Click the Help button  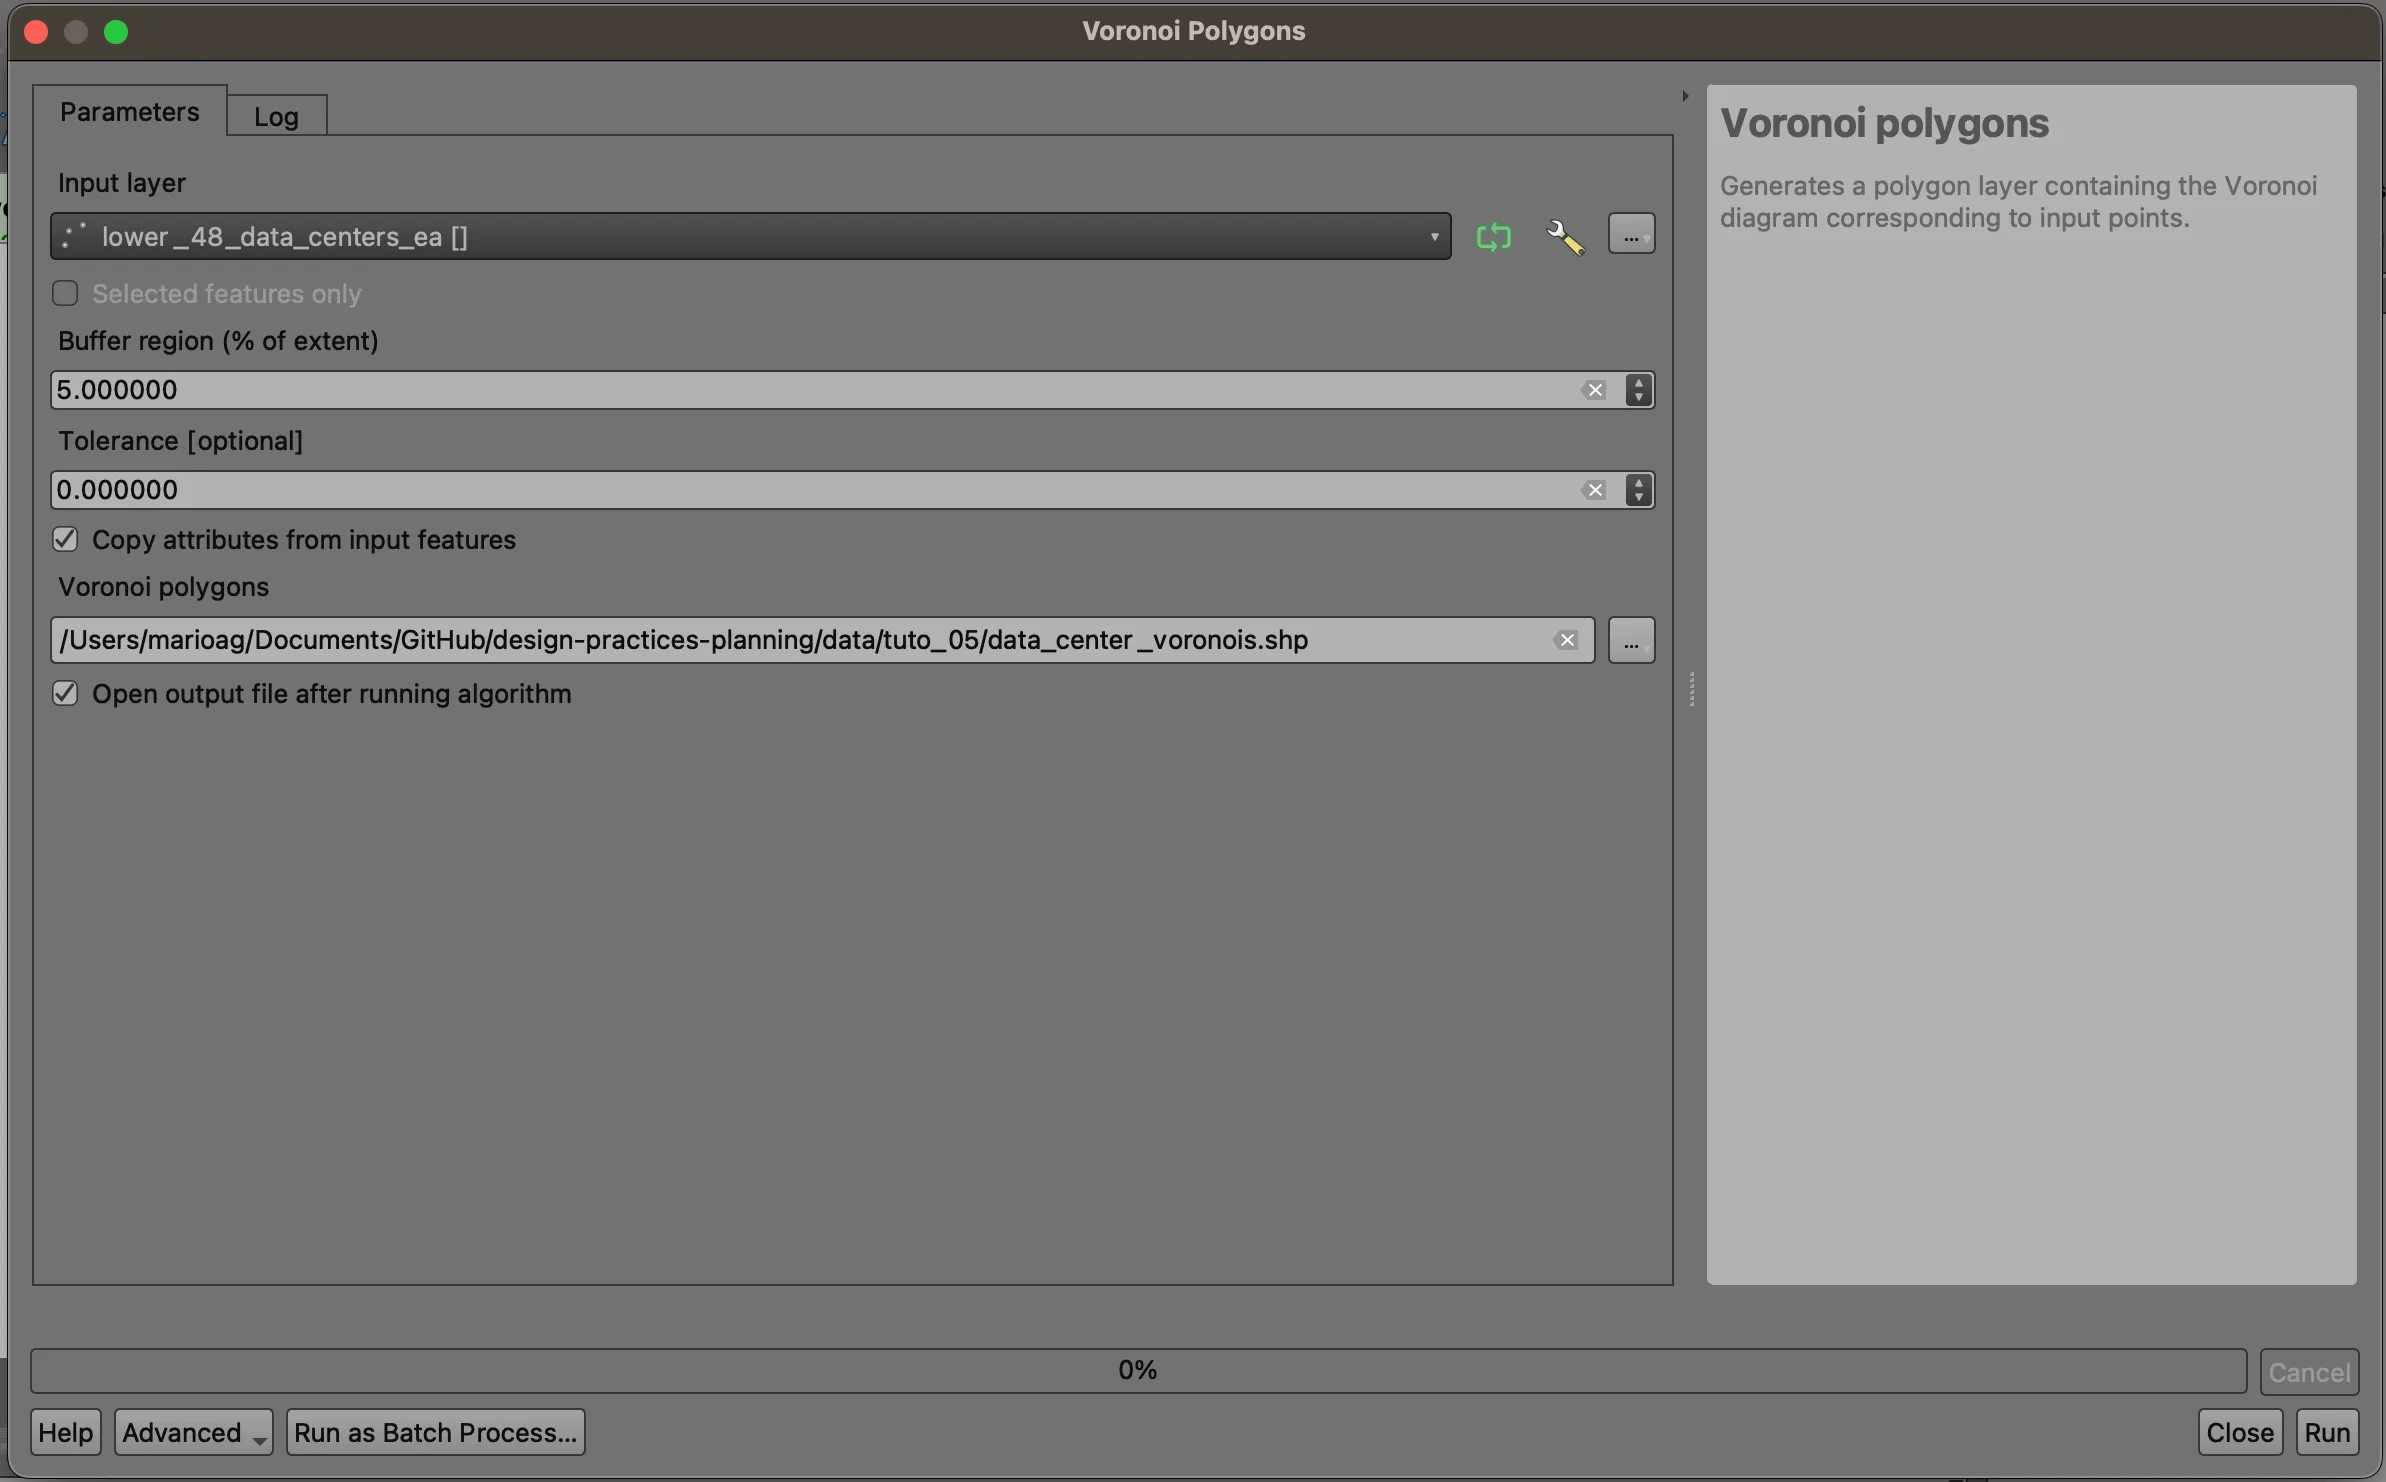pos(63,1432)
